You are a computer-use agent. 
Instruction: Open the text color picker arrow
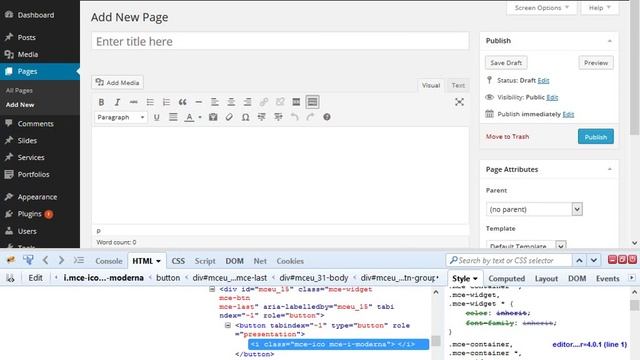(200, 118)
